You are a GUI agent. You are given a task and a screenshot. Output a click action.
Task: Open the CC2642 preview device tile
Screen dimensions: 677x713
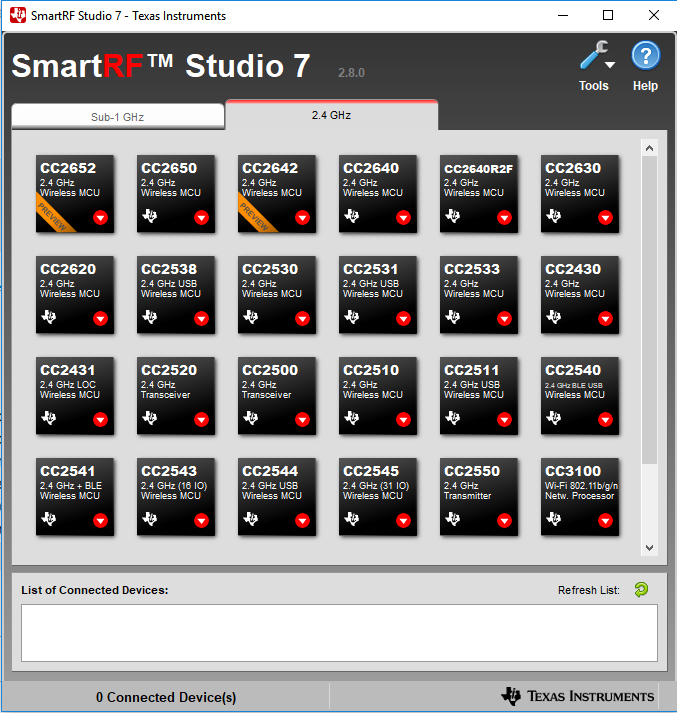[277, 194]
